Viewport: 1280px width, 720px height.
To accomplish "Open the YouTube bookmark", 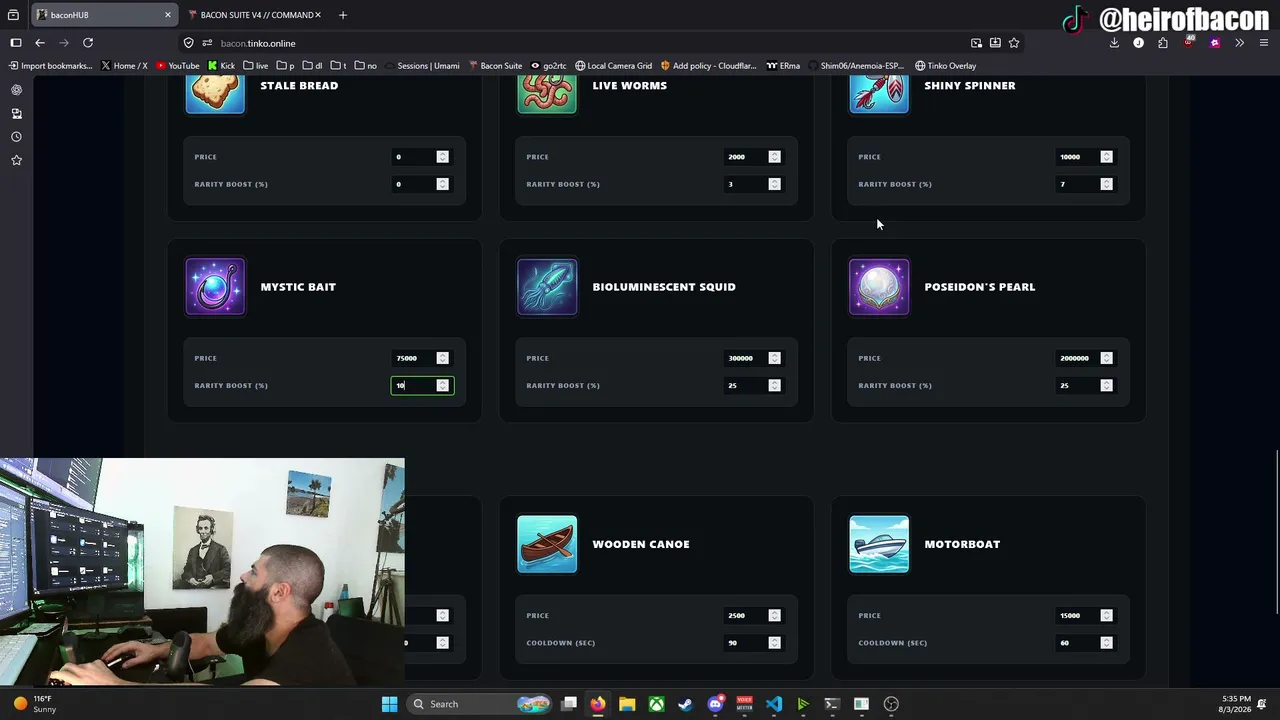I will (177, 66).
